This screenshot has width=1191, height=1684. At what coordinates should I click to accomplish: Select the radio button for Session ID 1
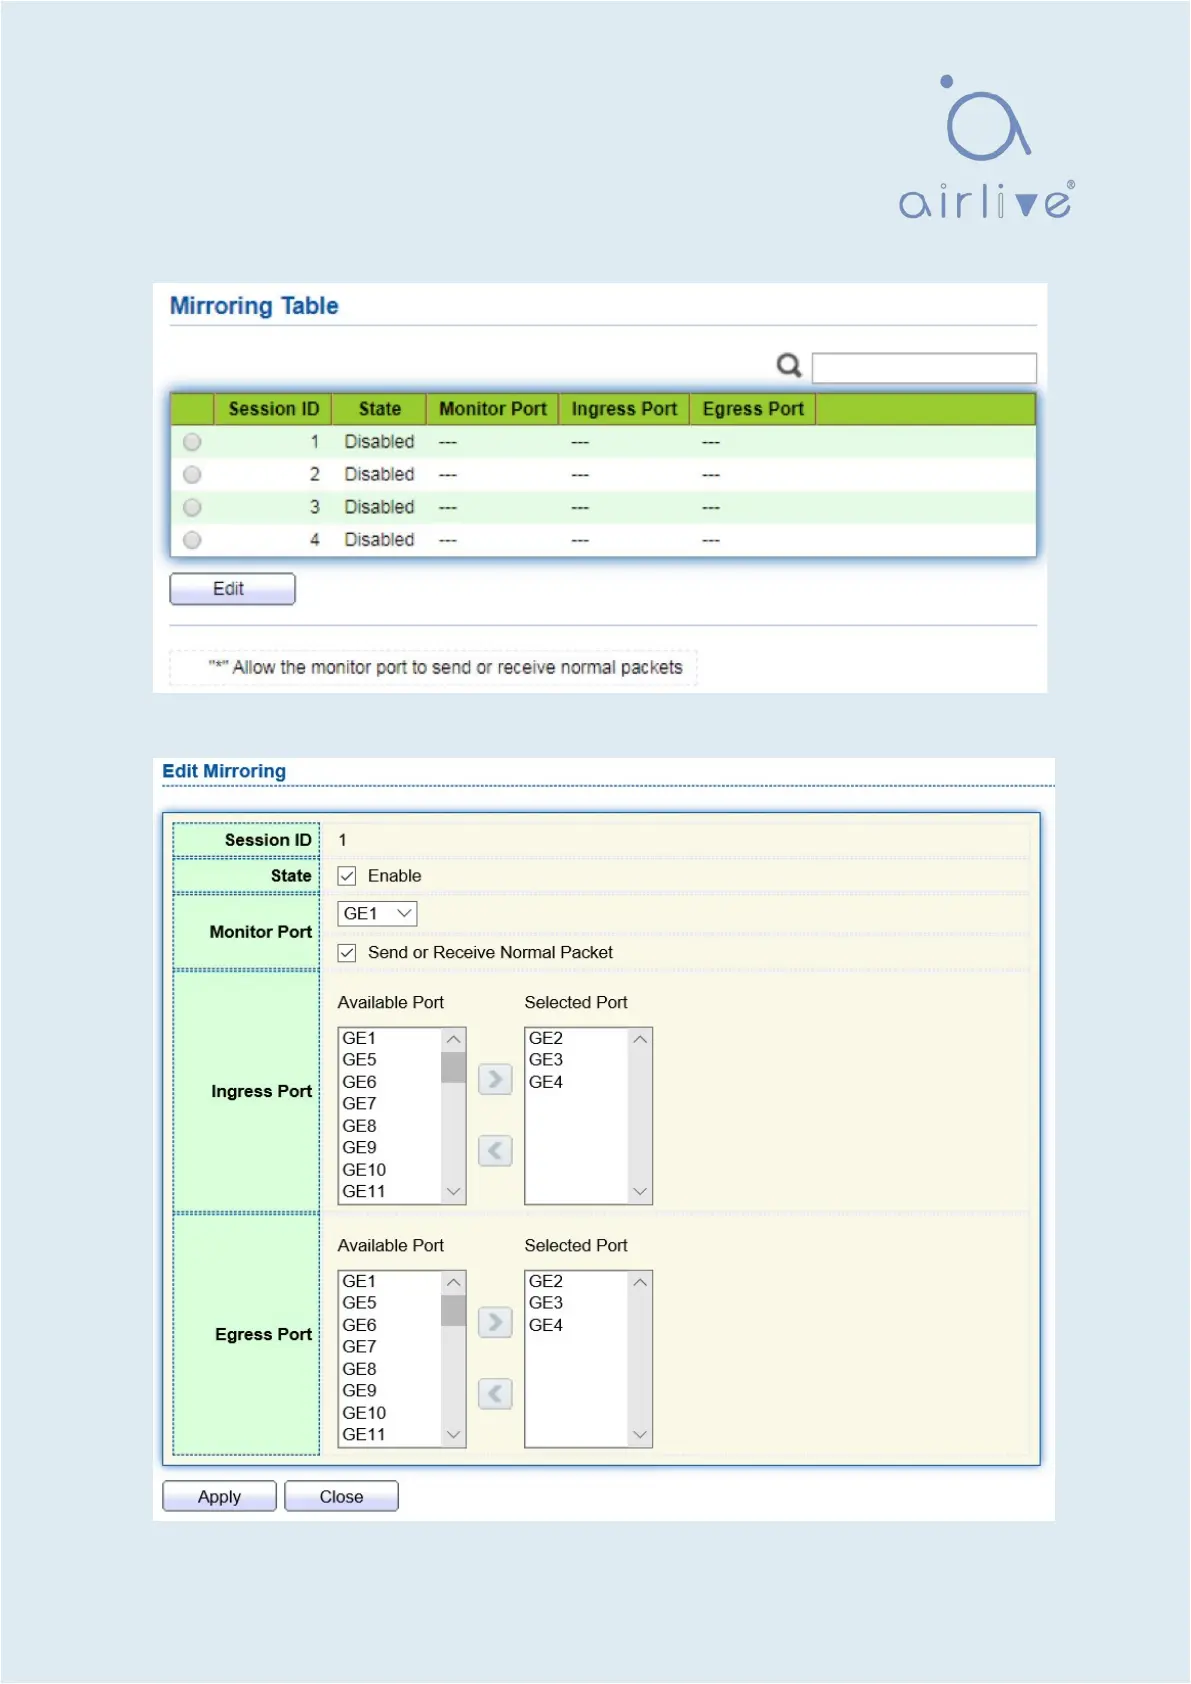pos(193,442)
